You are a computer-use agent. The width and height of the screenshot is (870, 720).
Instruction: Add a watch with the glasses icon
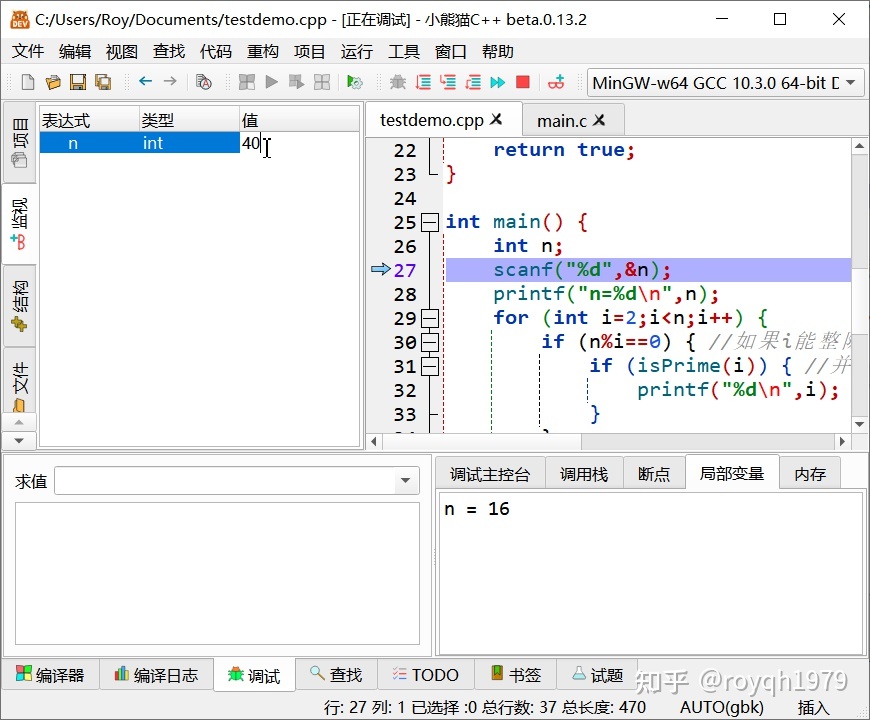coord(556,83)
